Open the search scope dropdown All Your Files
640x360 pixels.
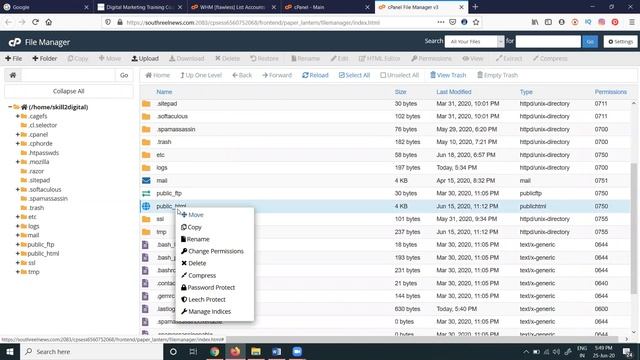click(x=474, y=42)
